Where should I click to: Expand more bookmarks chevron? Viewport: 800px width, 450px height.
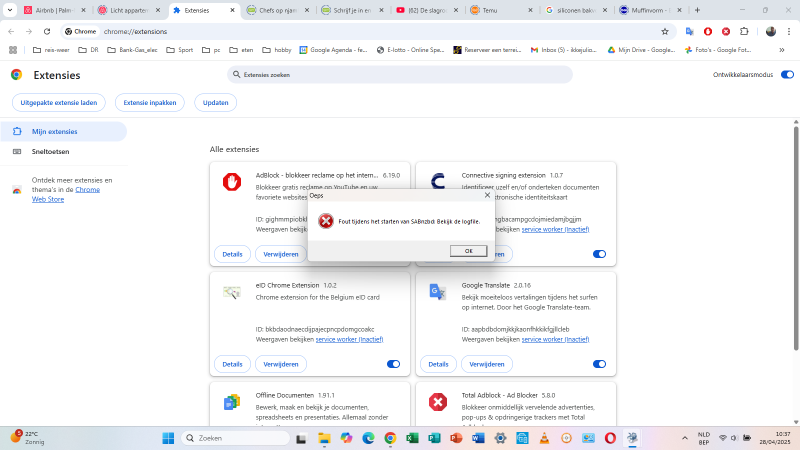(782, 50)
